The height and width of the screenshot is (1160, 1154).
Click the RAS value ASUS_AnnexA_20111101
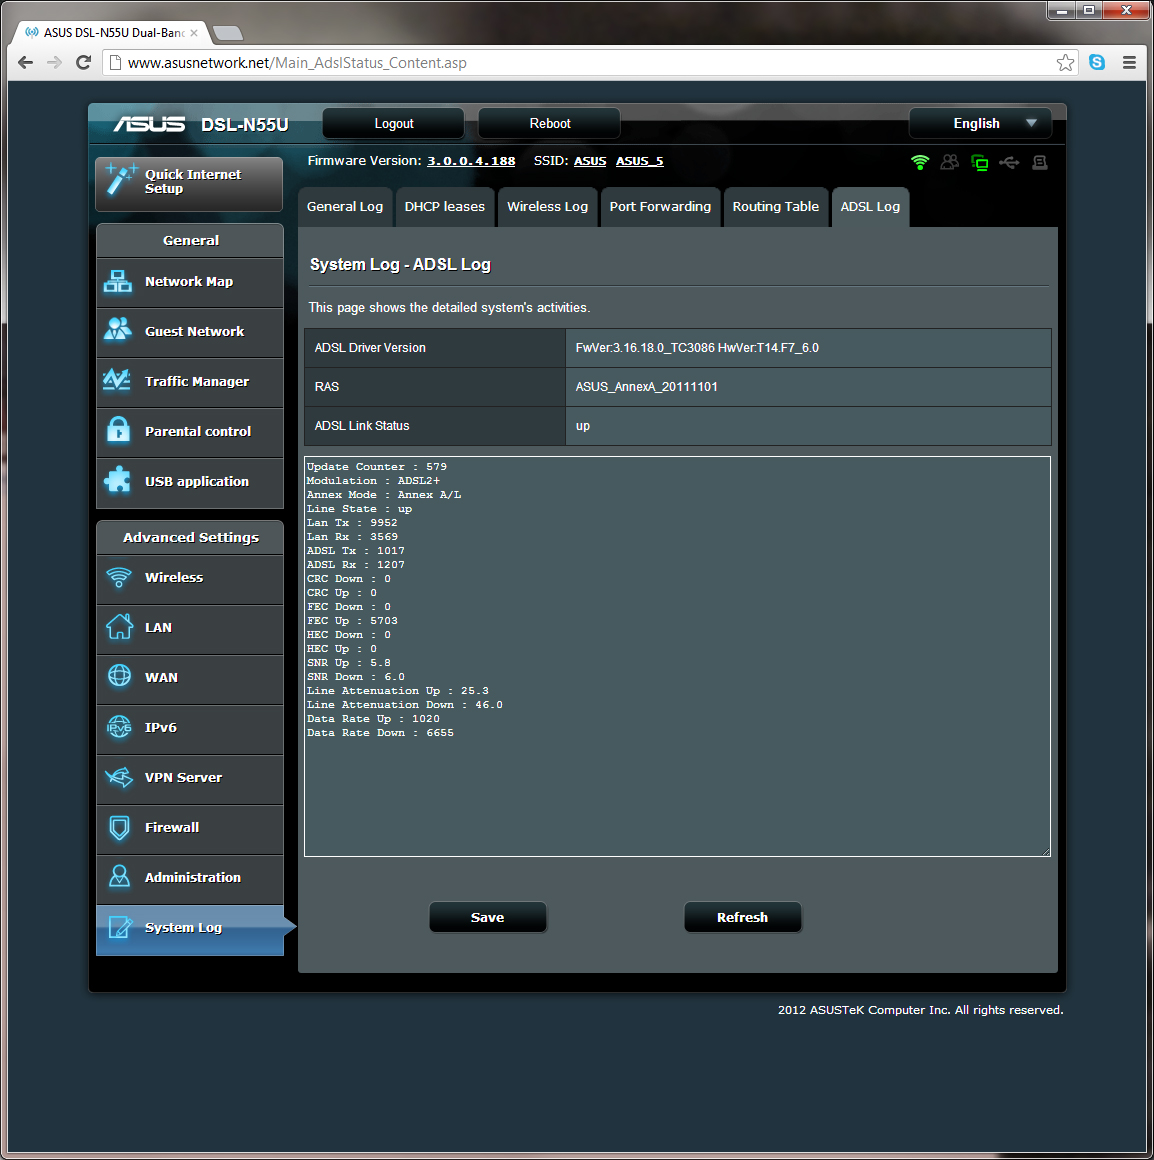647,387
